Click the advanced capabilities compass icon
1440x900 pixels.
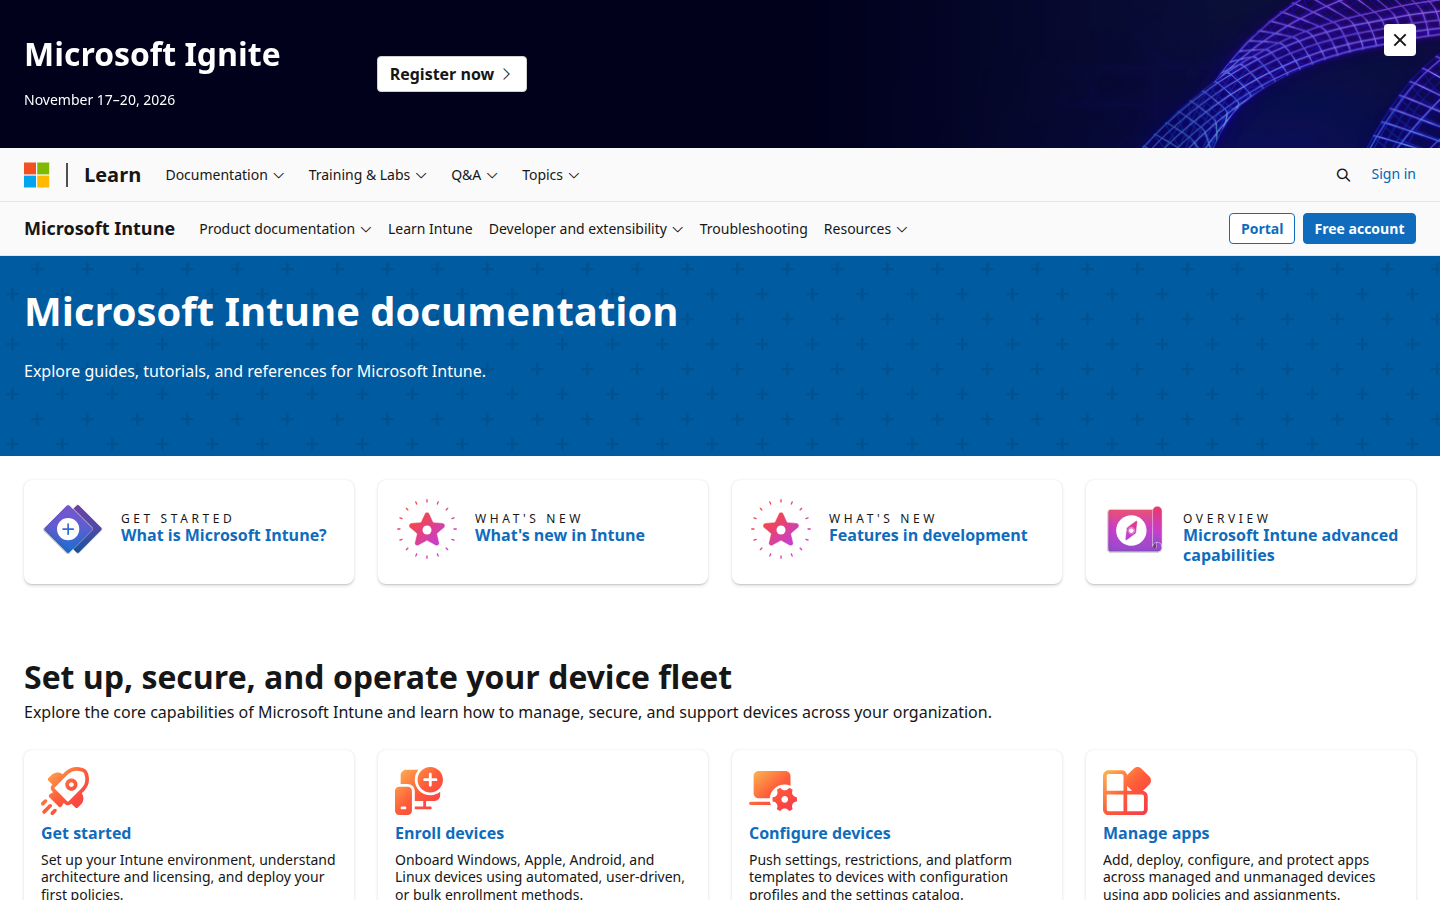[1135, 530]
